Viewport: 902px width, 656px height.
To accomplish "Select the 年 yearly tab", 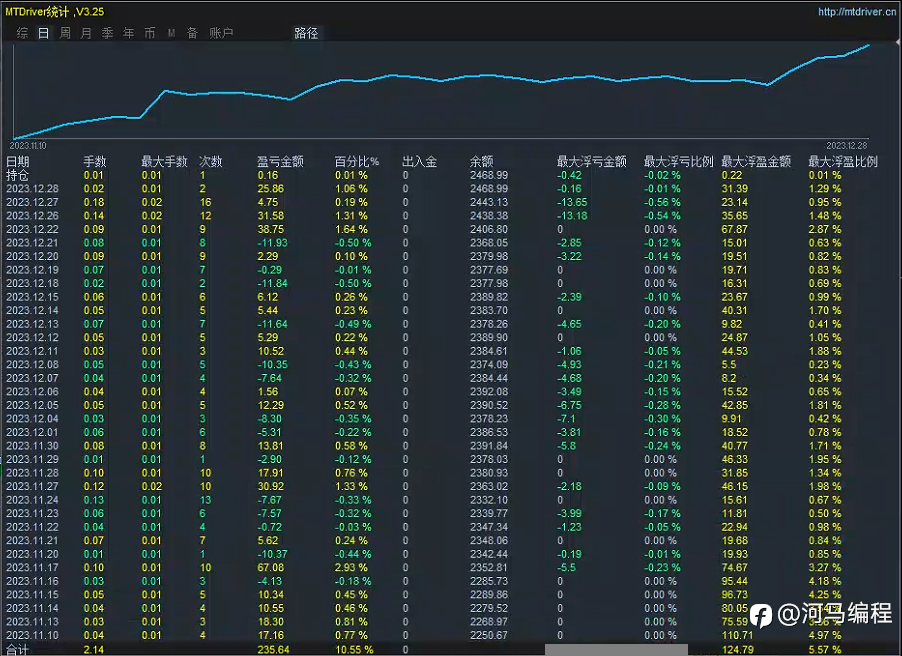I will point(128,33).
